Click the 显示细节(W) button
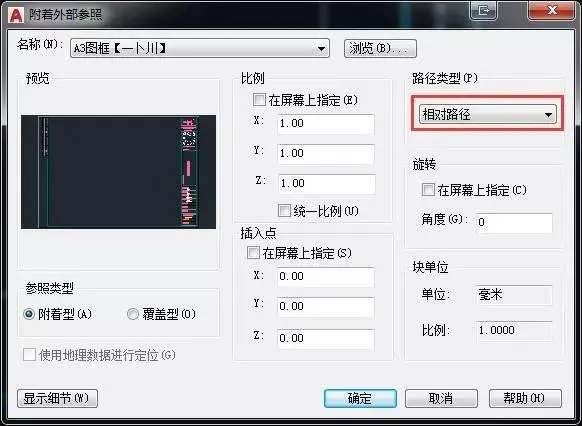Screen dimensions: 582x426 click(58, 399)
